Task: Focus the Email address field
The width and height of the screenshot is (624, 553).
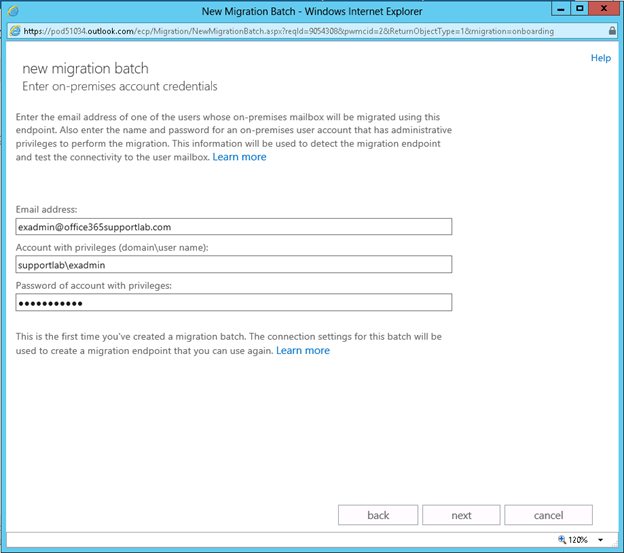Action: click(x=234, y=227)
